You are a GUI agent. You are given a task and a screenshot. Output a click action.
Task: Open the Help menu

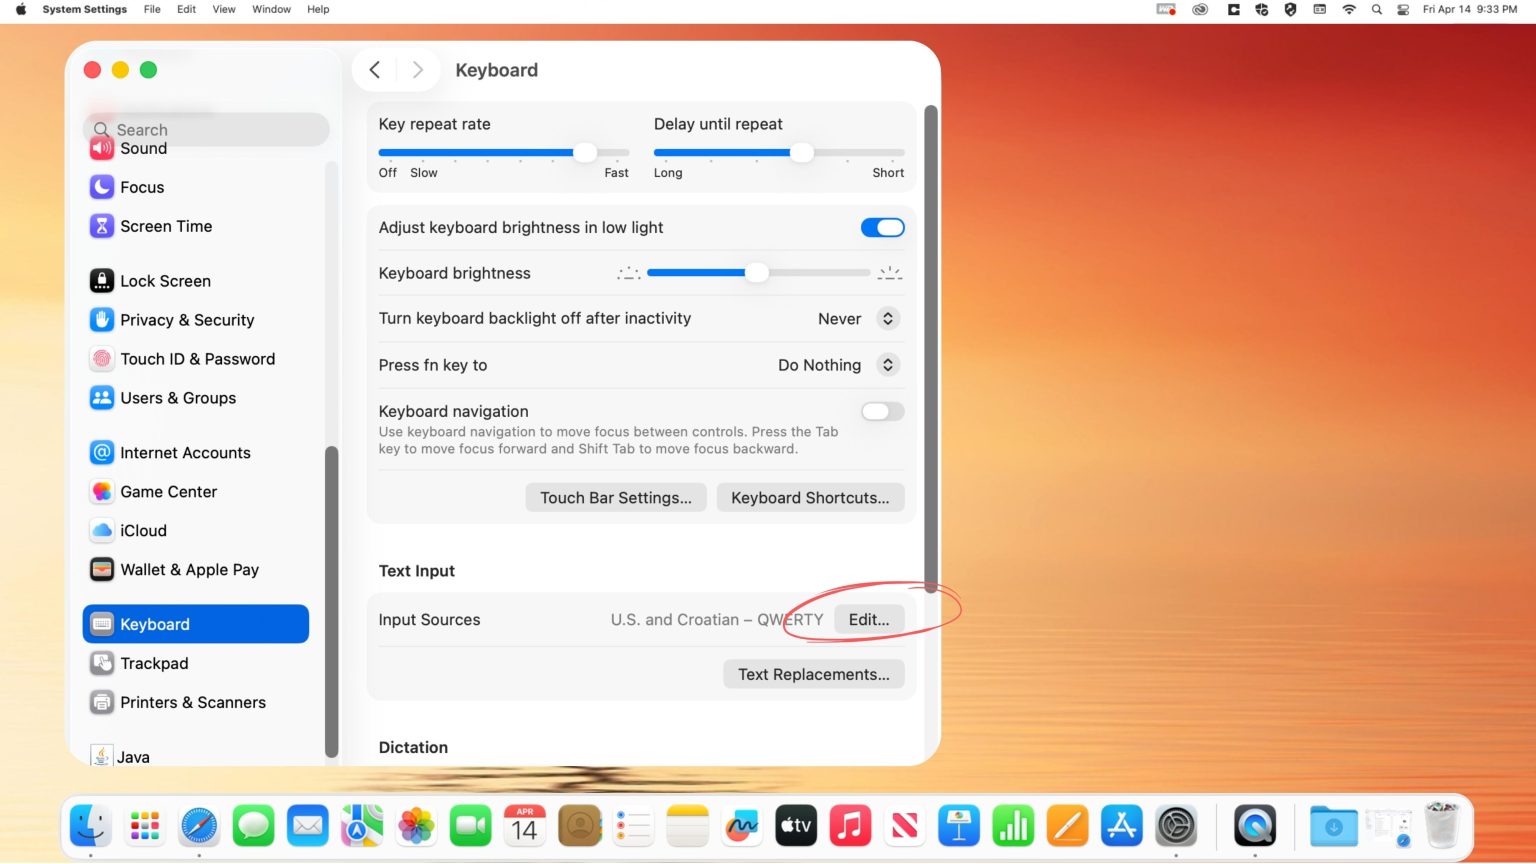pyautogui.click(x=317, y=9)
